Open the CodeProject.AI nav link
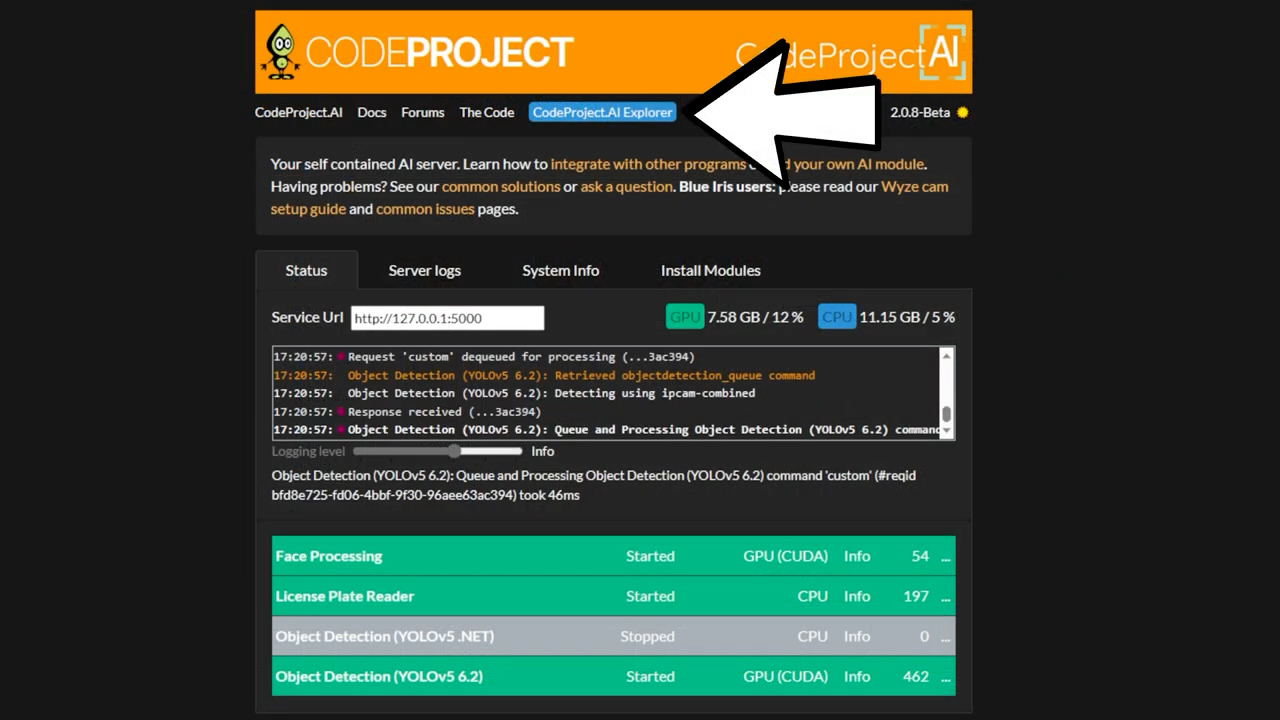This screenshot has width=1280, height=720. pyautogui.click(x=298, y=112)
